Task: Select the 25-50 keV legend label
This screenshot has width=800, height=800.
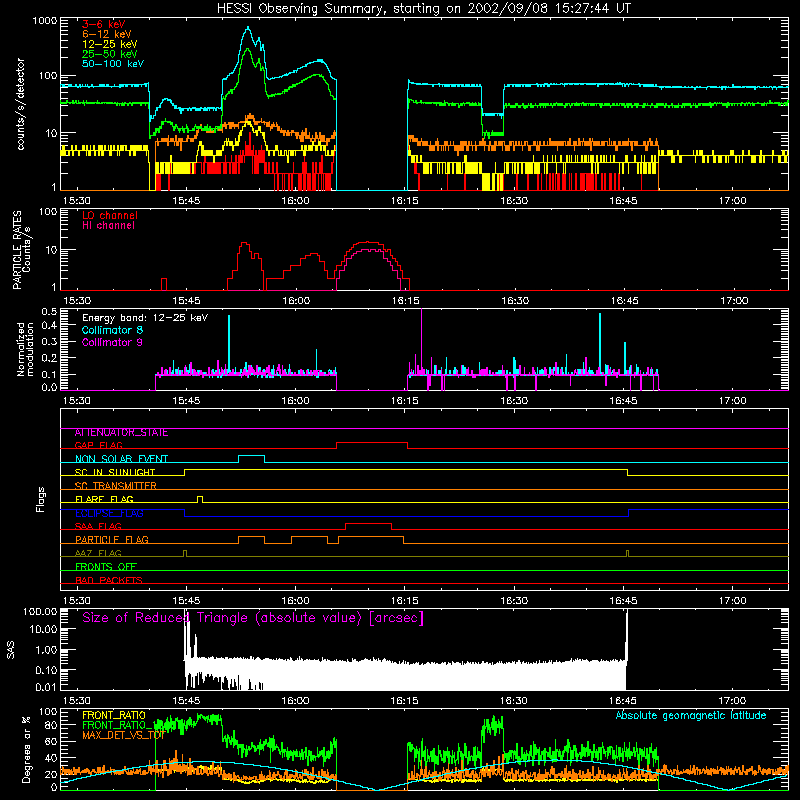Action: click(x=109, y=54)
